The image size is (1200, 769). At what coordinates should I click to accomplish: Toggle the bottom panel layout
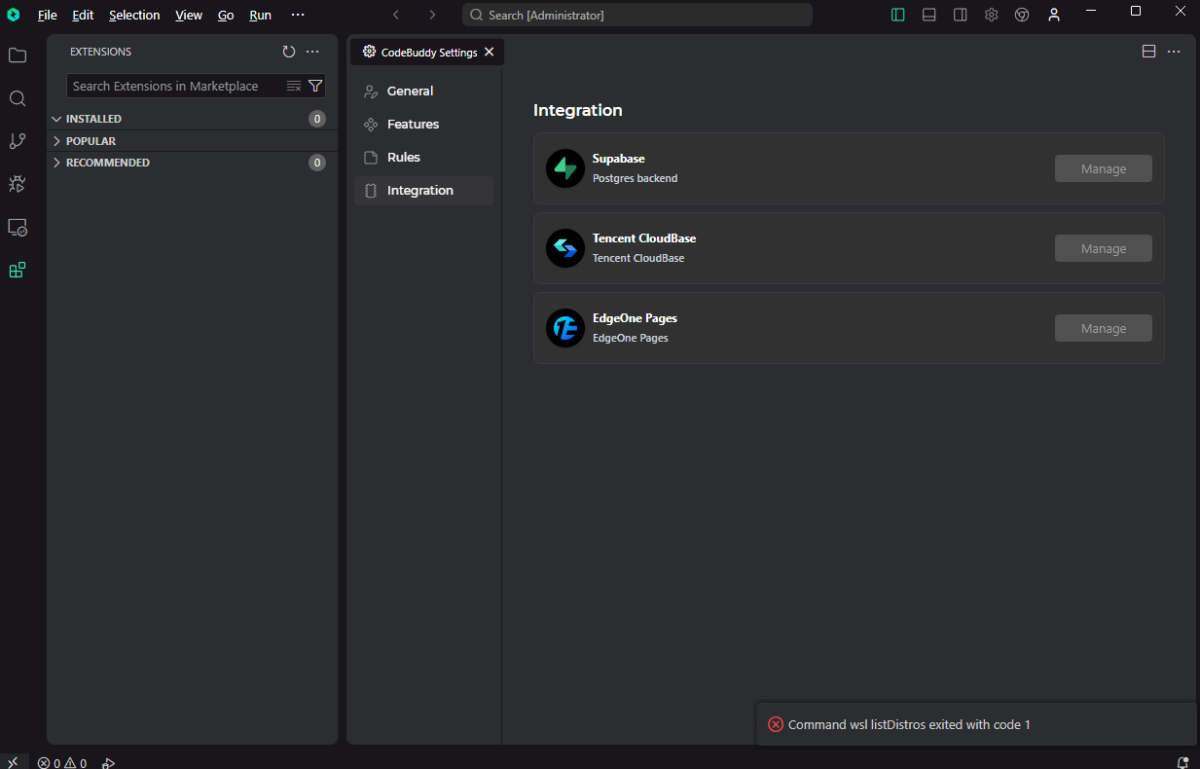point(929,15)
